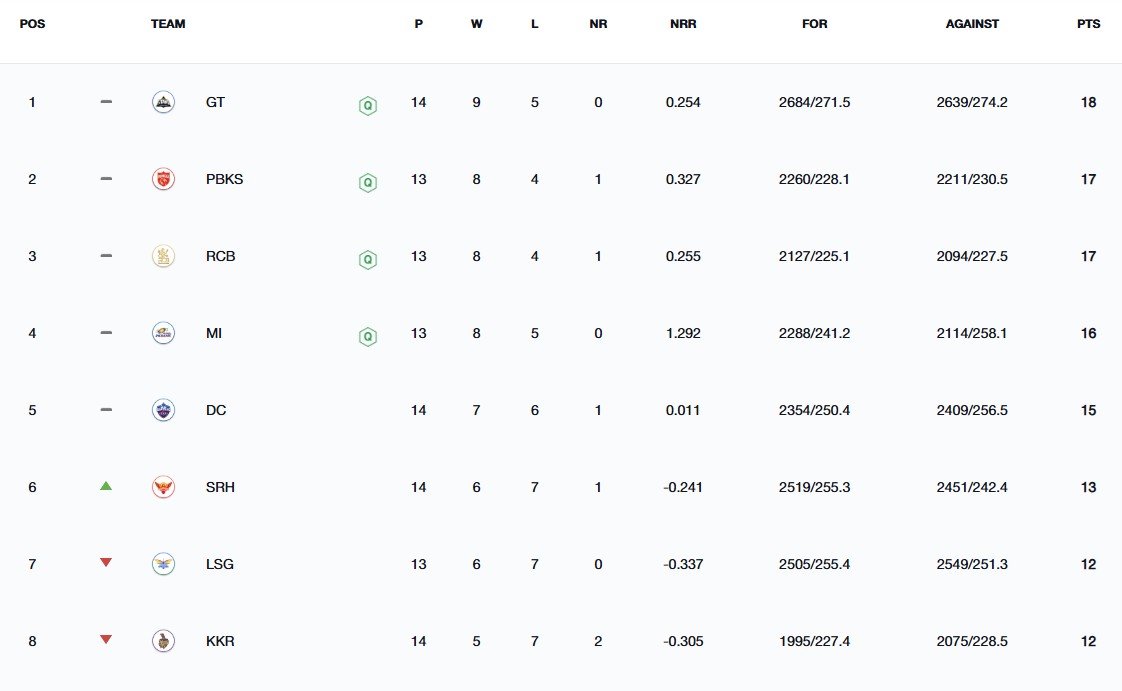Image resolution: width=1122 pixels, height=691 pixels.
Task: Click the LSG team logo
Action: [x=163, y=564]
